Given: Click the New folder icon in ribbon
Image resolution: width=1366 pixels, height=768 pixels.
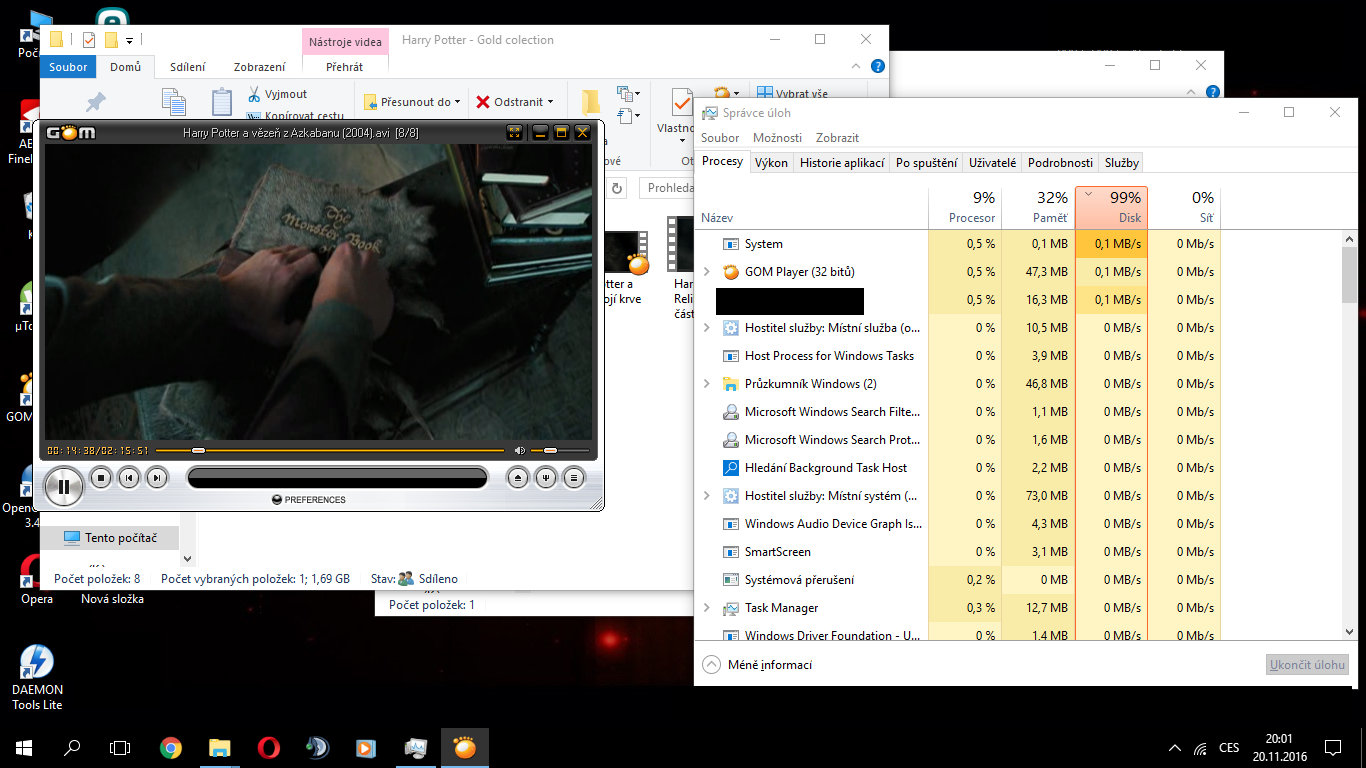Looking at the screenshot, I should 591,102.
